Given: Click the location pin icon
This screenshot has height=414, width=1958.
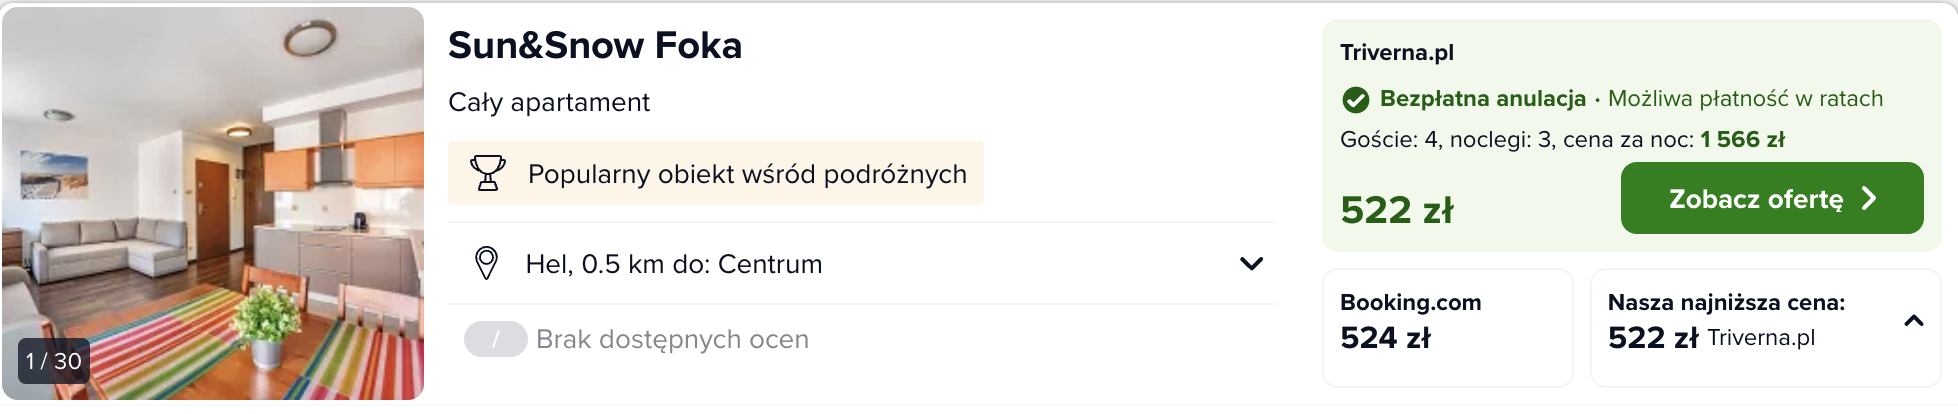Looking at the screenshot, I should (x=486, y=264).
